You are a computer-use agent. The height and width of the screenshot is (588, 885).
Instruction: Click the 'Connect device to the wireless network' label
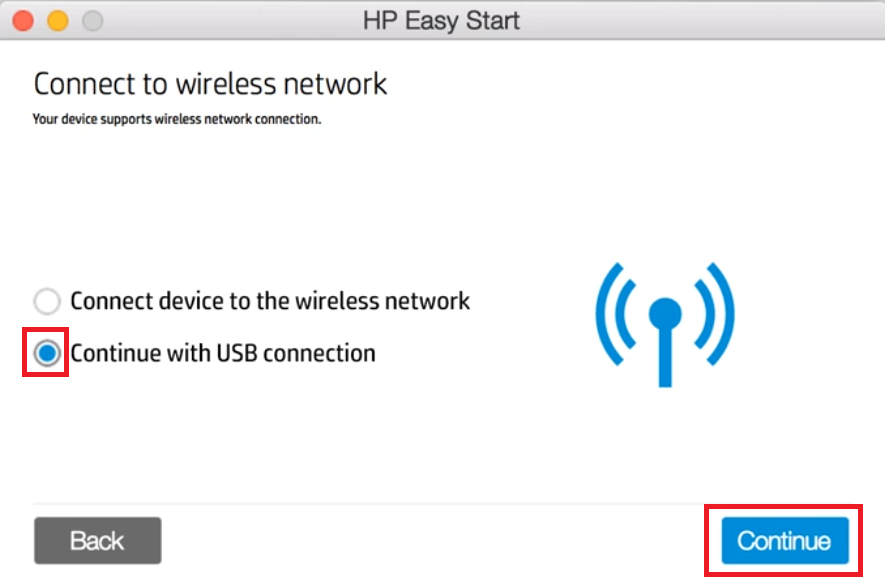pyautogui.click(x=270, y=301)
